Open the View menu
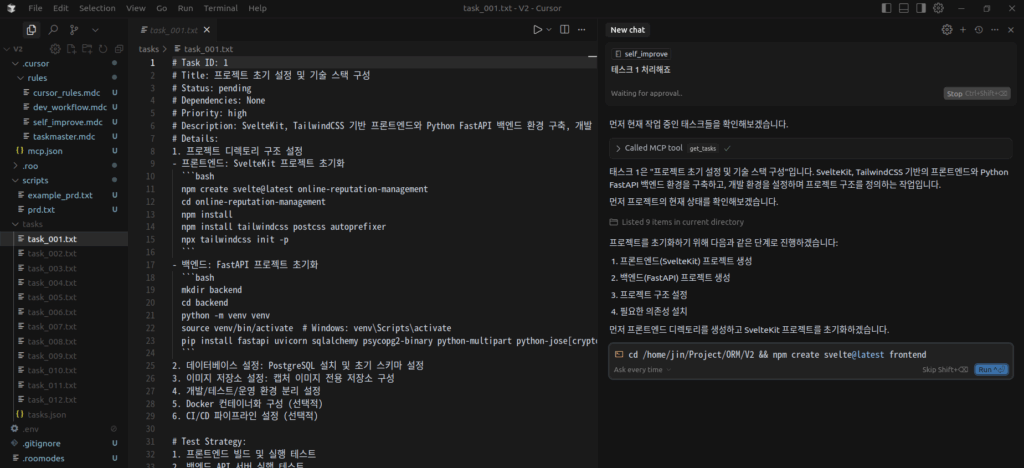 point(136,8)
